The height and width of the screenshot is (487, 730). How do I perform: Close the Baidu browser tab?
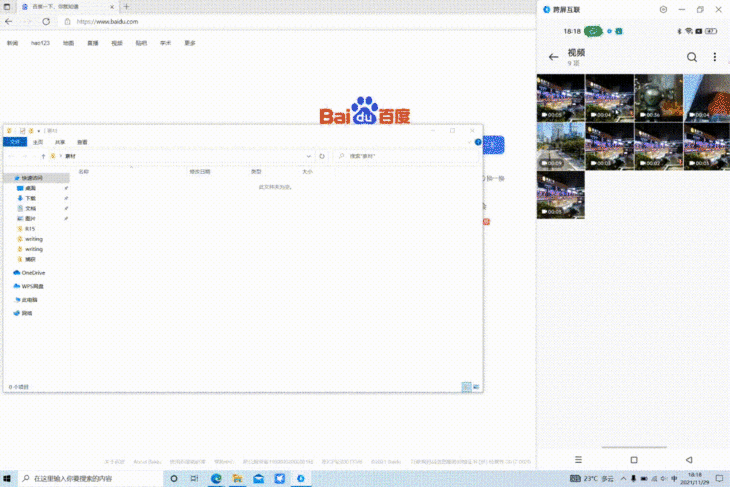point(112,7)
